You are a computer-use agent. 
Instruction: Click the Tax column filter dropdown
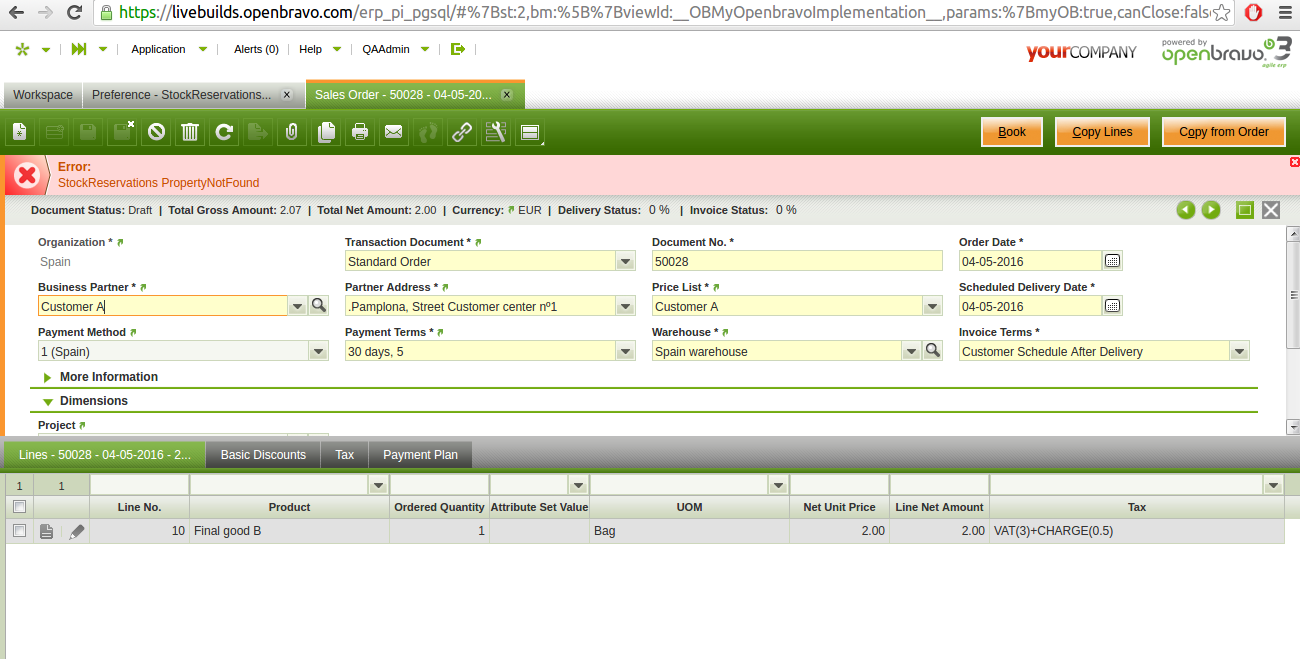(x=1273, y=485)
